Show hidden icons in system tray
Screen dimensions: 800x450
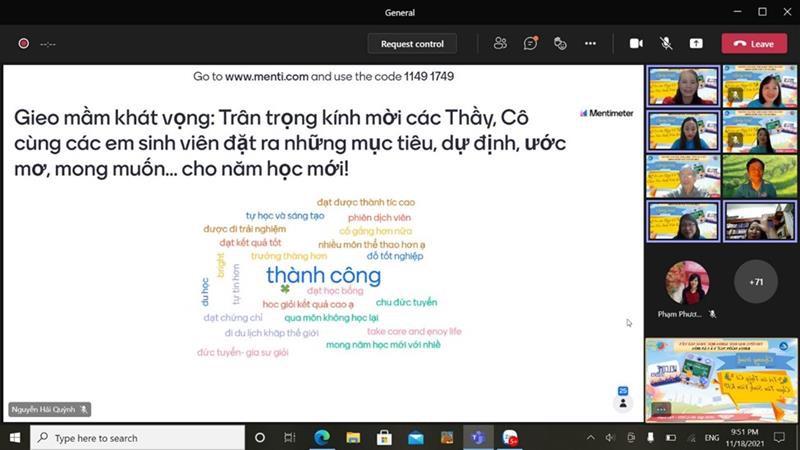(x=590, y=438)
